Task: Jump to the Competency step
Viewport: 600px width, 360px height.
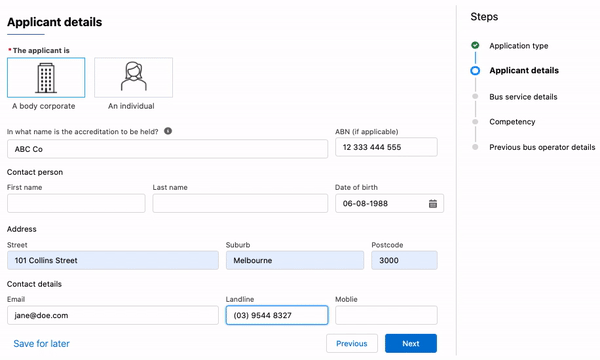Action: pos(512,122)
